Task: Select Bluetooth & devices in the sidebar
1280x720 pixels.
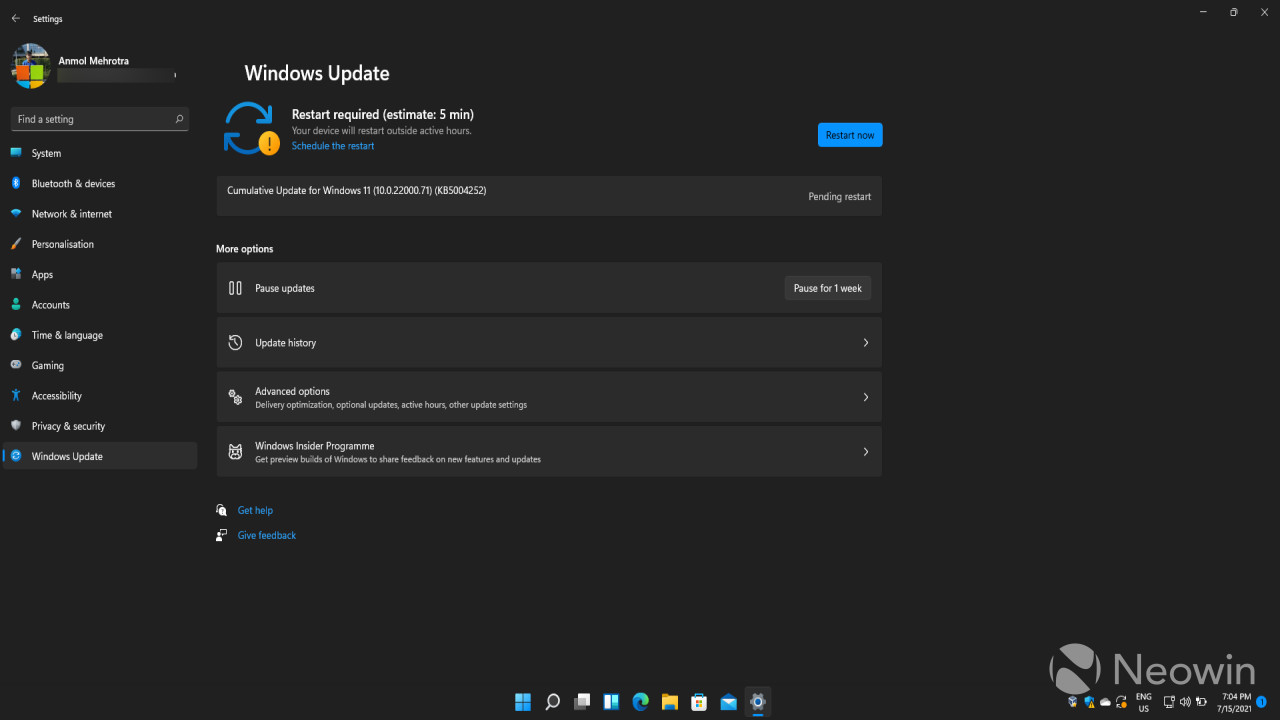Action: coord(75,183)
